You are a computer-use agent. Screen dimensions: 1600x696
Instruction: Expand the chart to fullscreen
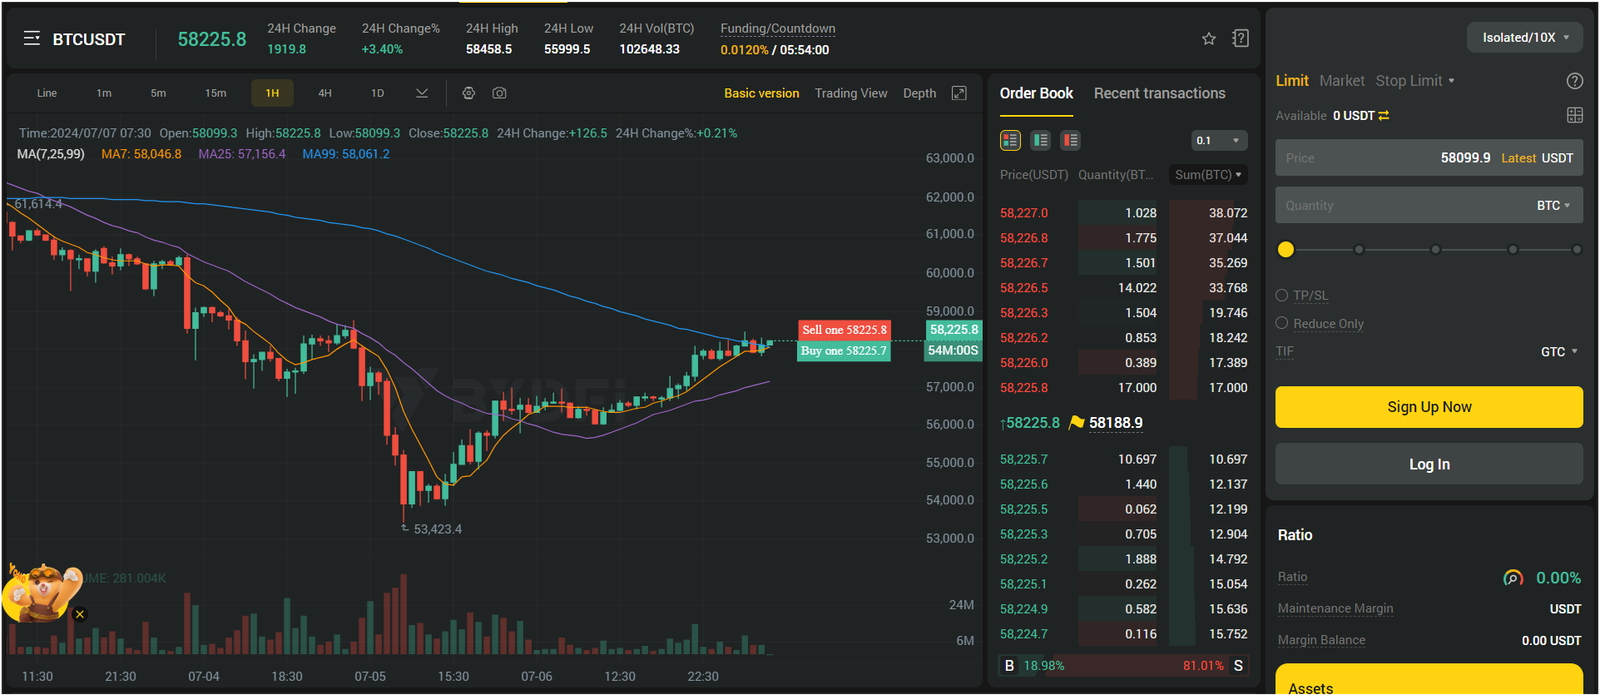(x=959, y=93)
